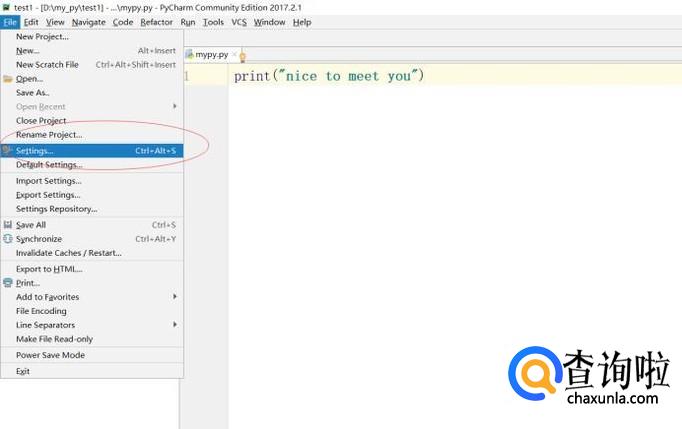Click the Open... folder icon
This screenshot has height=429, width=682.
[8, 79]
